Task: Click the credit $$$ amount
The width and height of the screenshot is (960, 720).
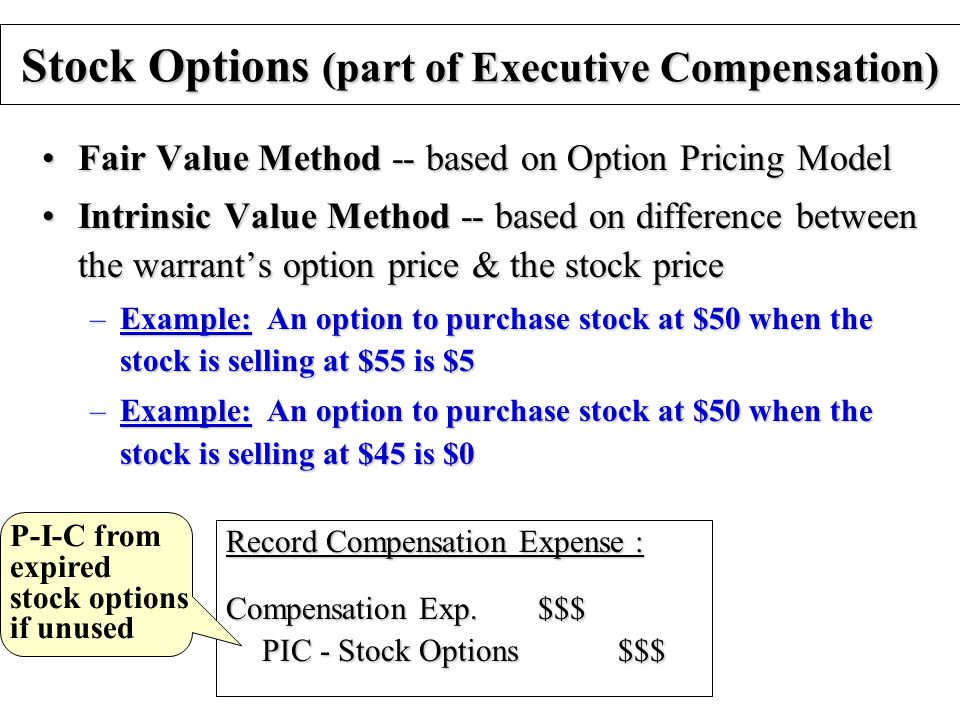Action: click(641, 651)
